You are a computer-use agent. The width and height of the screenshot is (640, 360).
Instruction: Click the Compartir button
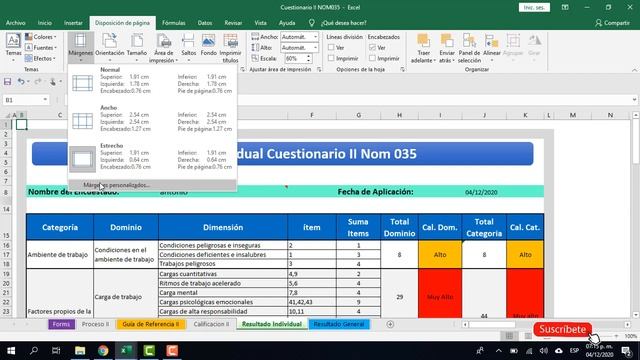612,23
